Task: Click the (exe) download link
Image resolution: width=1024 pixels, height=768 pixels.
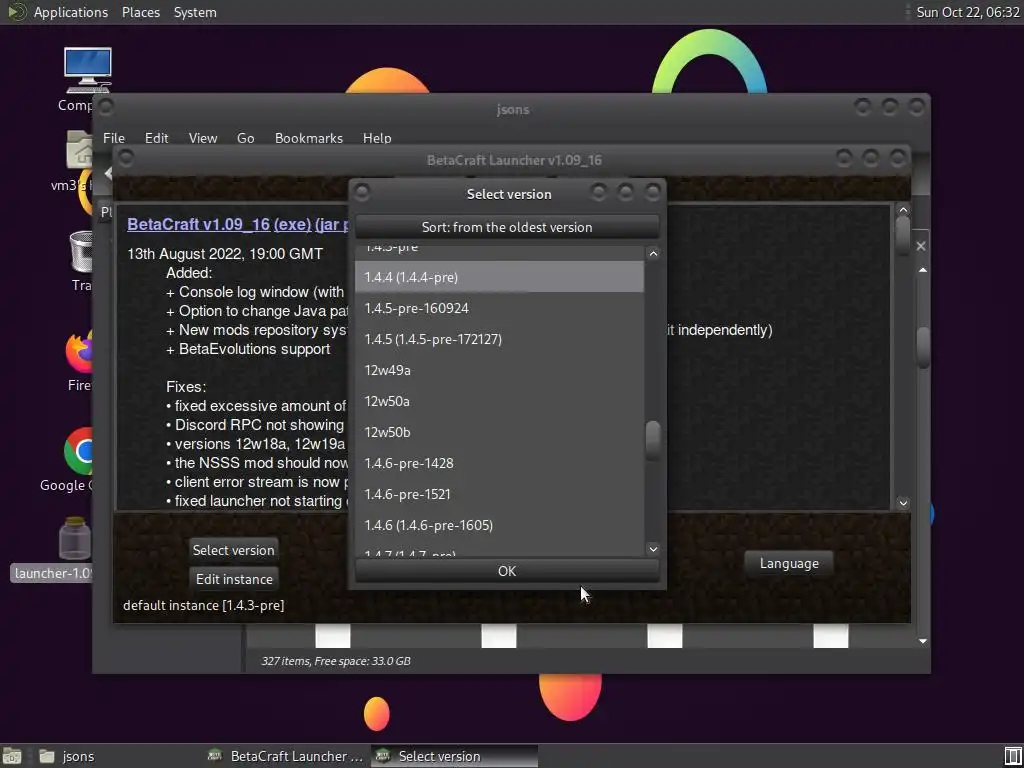Action: pos(292,224)
